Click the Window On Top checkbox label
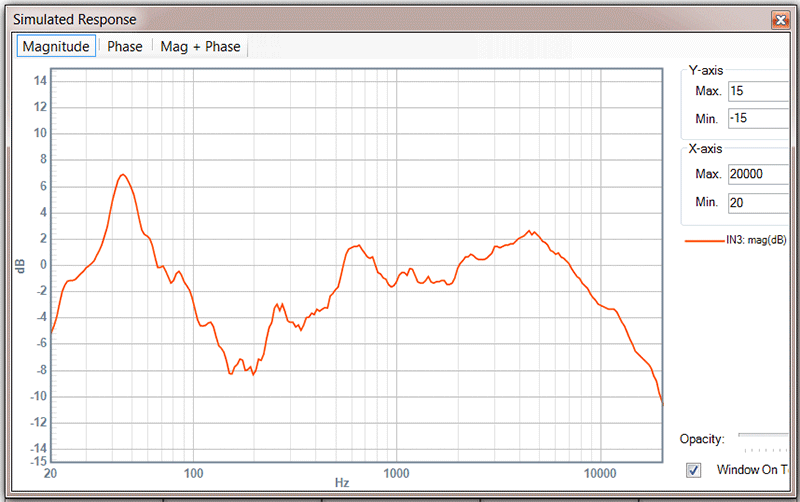800x502 pixels. click(x=755, y=470)
